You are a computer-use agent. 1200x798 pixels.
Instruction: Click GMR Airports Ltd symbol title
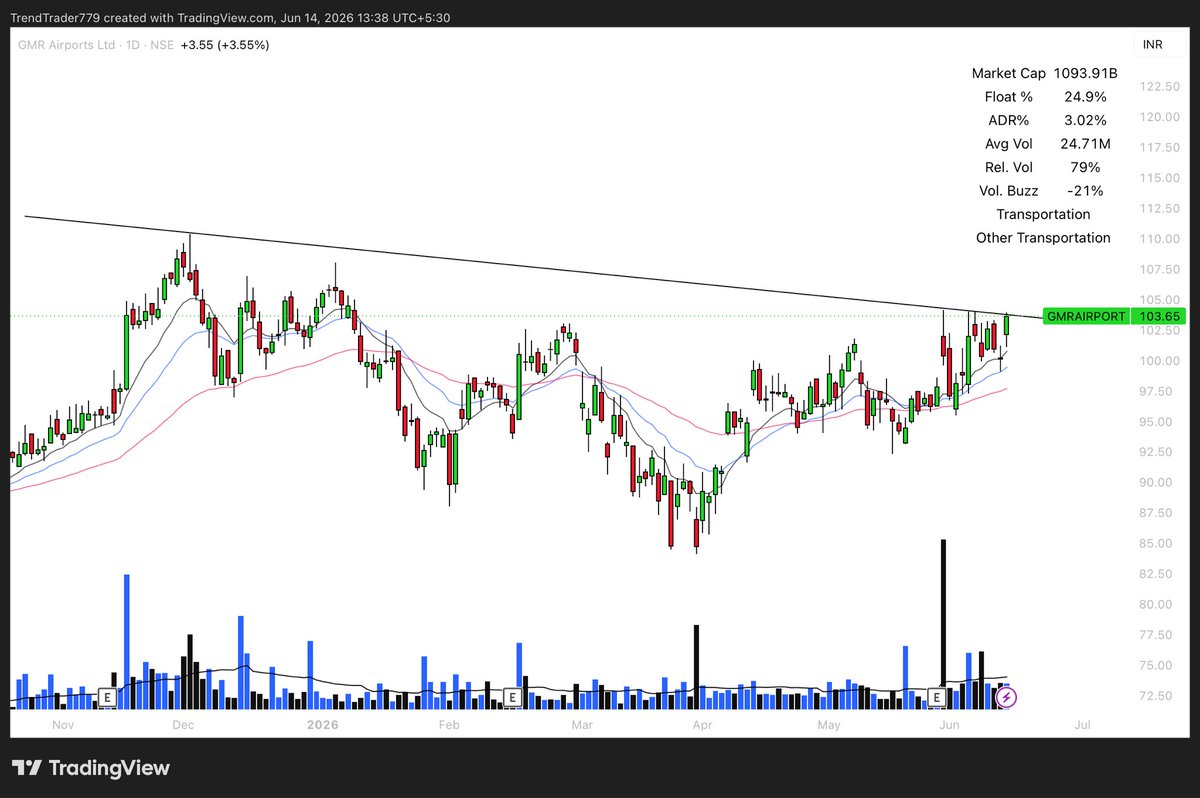pyautogui.click(x=64, y=45)
